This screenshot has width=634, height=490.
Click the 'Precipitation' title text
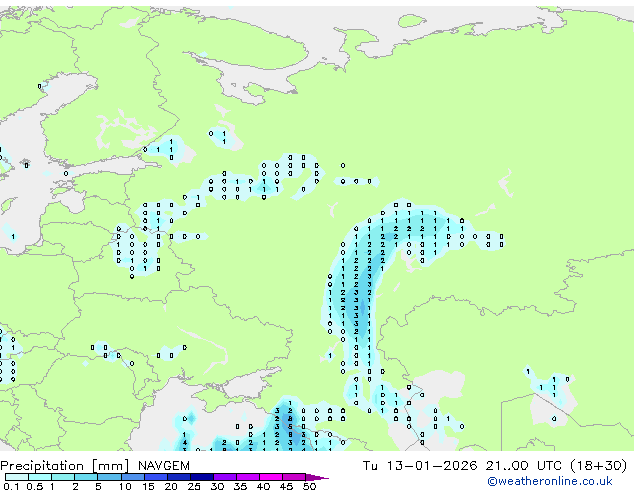point(42,466)
